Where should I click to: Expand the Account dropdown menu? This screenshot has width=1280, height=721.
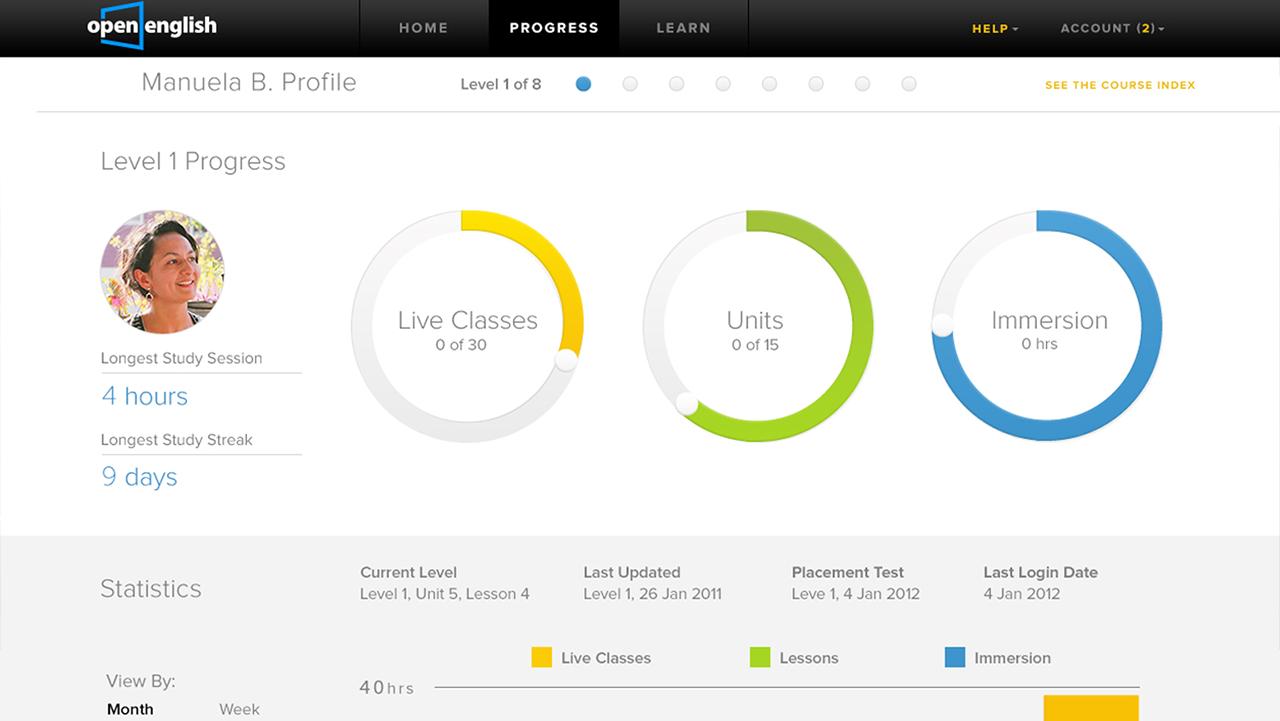pos(1112,28)
